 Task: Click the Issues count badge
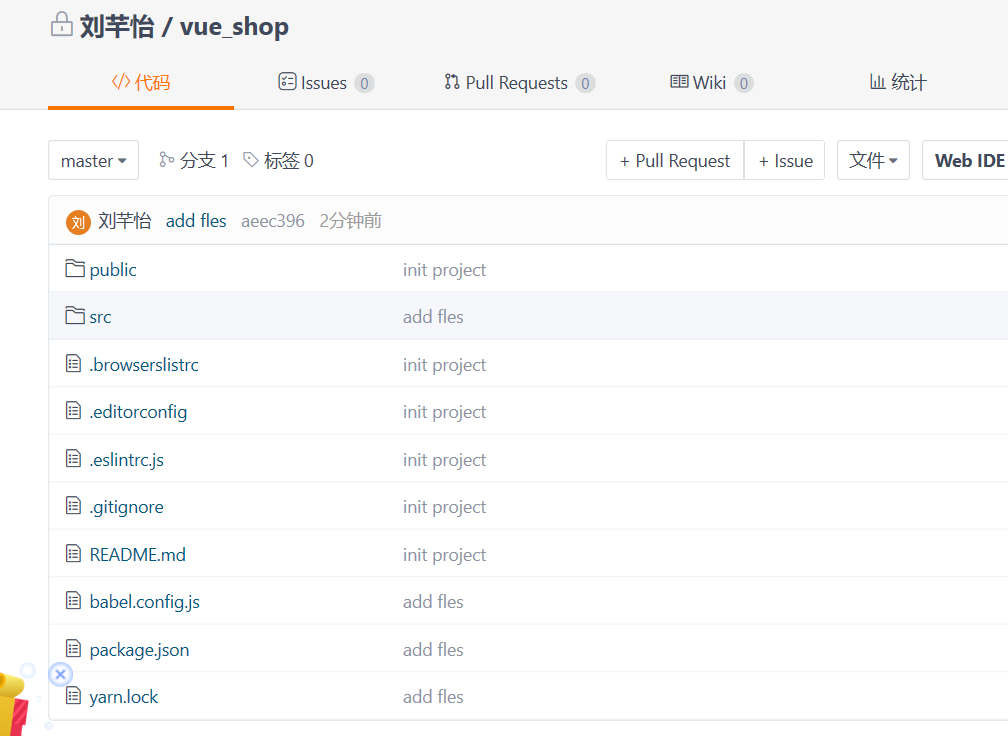click(364, 84)
